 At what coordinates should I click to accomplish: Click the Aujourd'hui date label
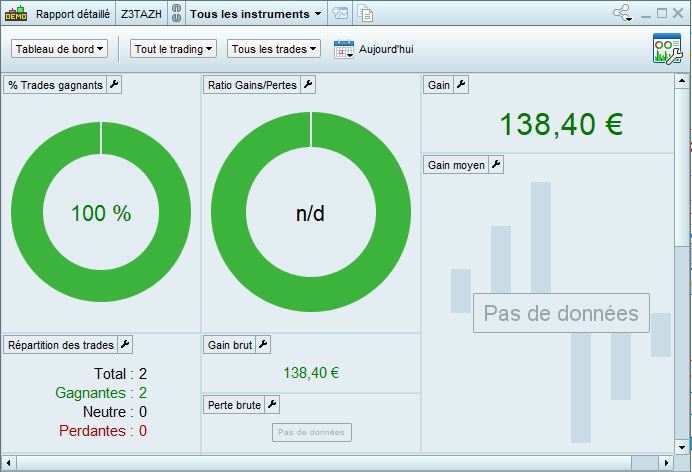point(386,49)
